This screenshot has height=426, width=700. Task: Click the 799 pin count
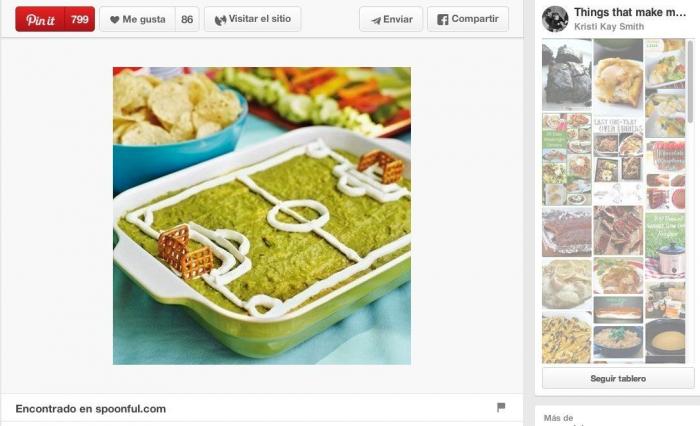tap(80, 19)
